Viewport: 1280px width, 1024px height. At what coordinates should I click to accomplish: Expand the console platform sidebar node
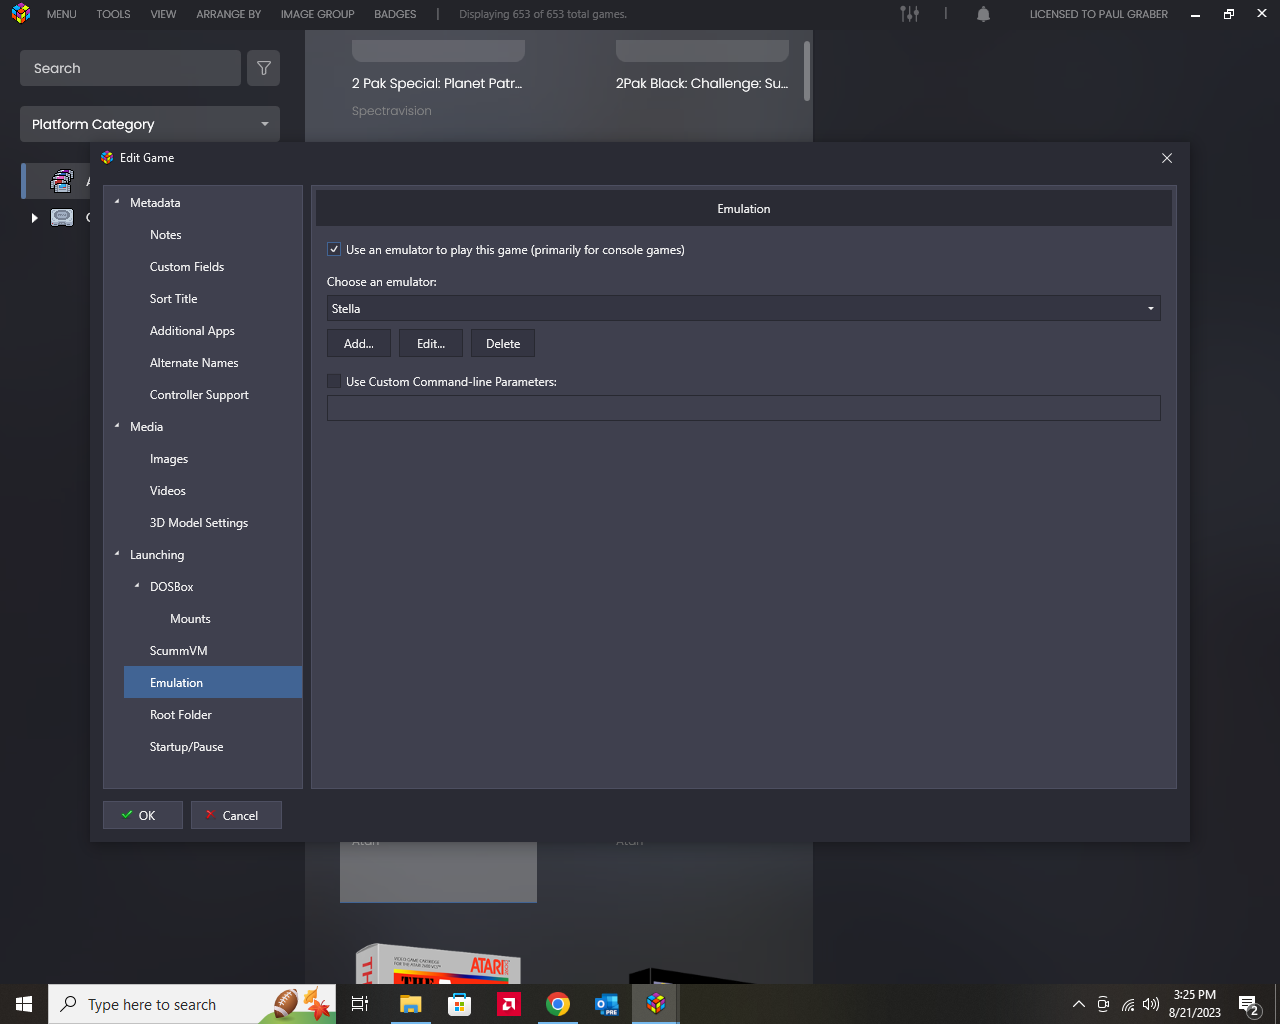click(x=34, y=218)
